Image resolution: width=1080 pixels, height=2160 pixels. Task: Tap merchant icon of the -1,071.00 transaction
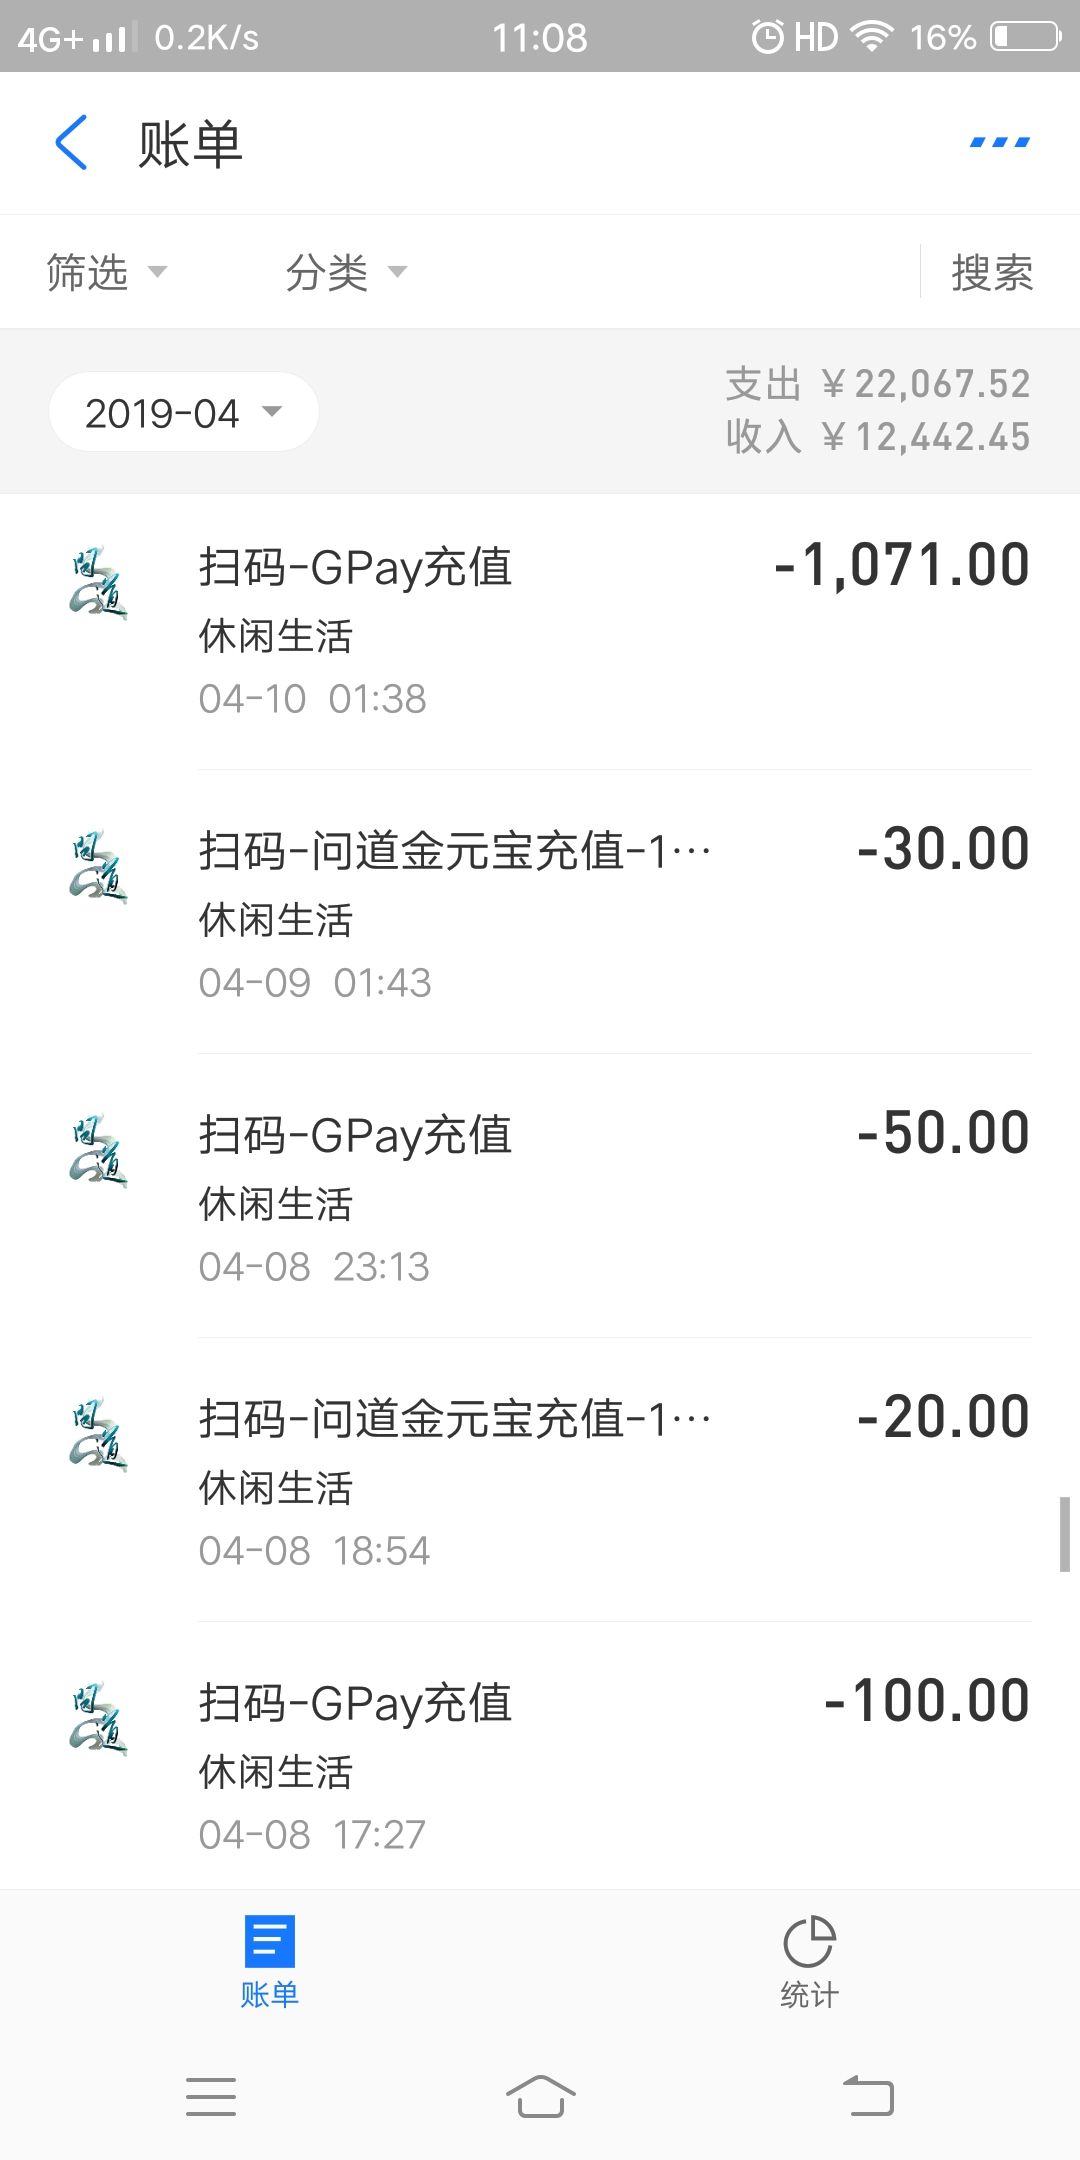(x=98, y=583)
